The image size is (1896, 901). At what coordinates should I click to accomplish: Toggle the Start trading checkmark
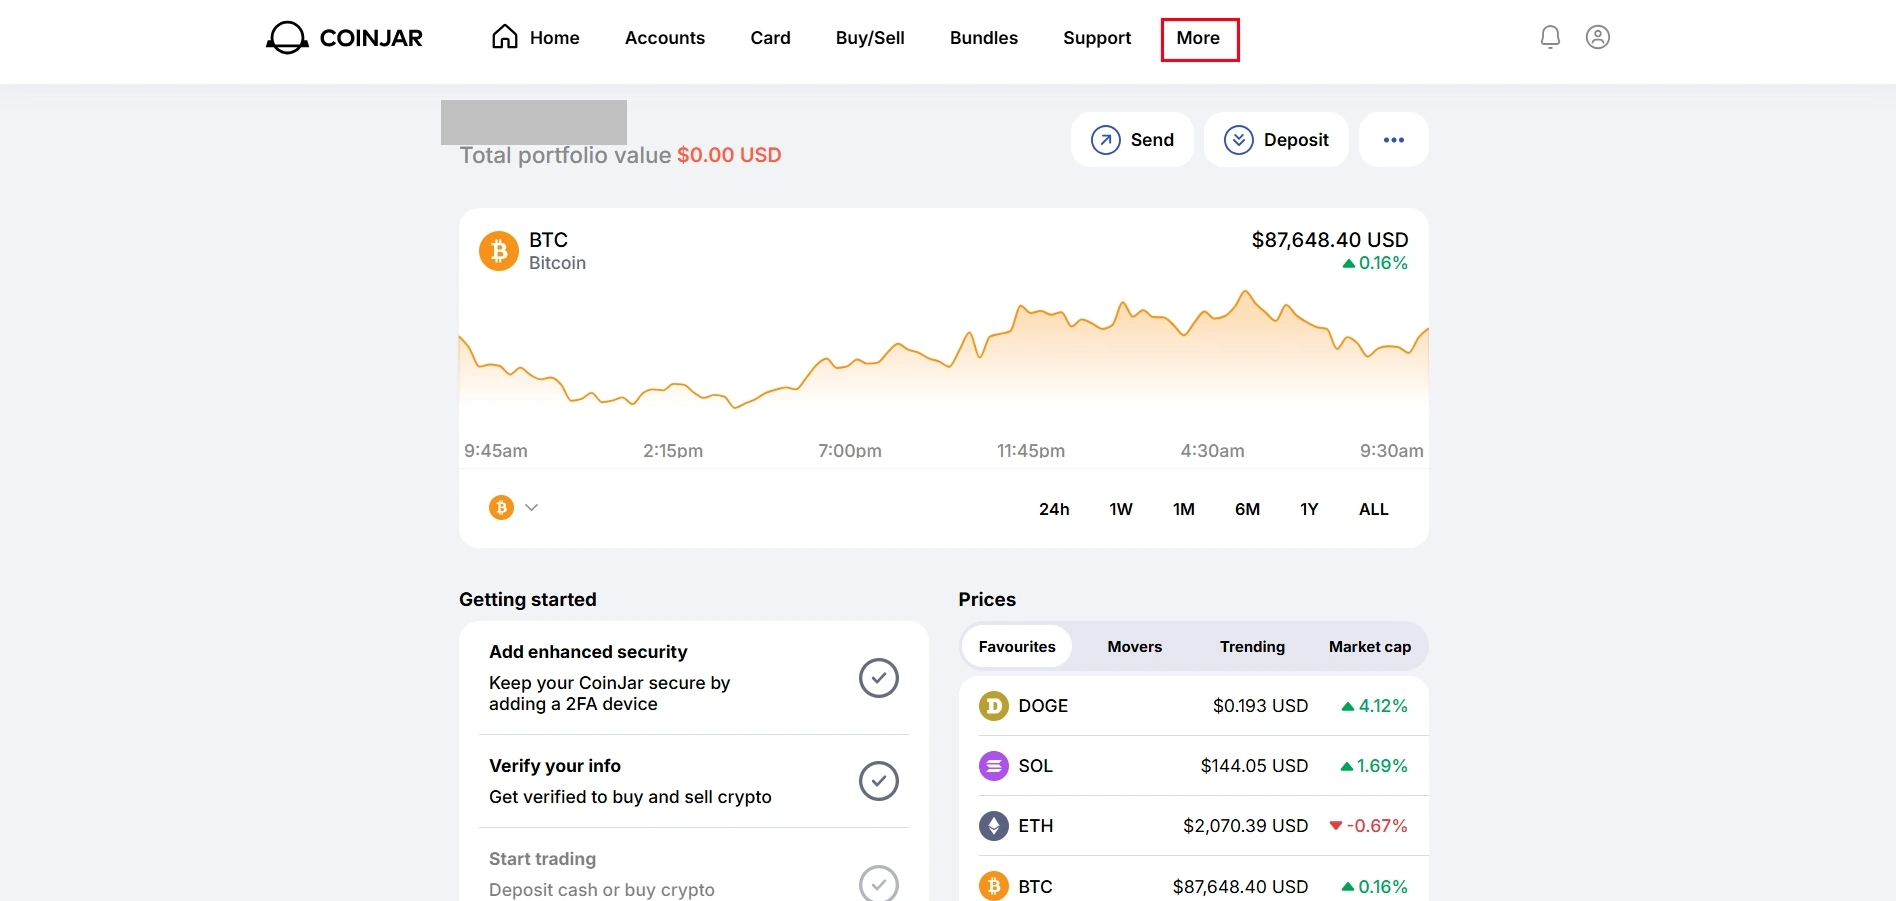(879, 883)
